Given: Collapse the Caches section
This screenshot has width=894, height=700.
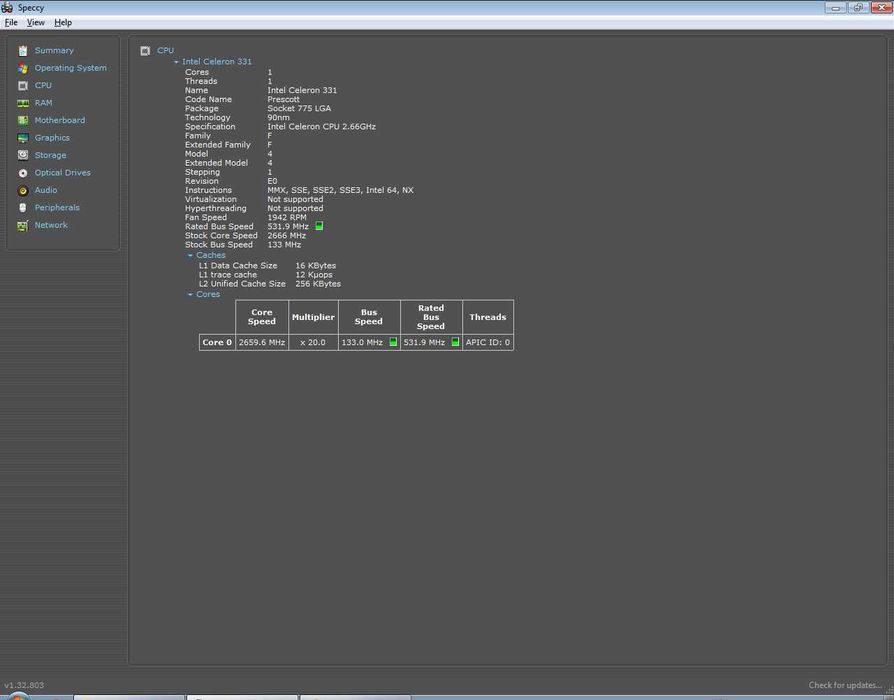Looking at the screenshot, I should pos(190,256).
